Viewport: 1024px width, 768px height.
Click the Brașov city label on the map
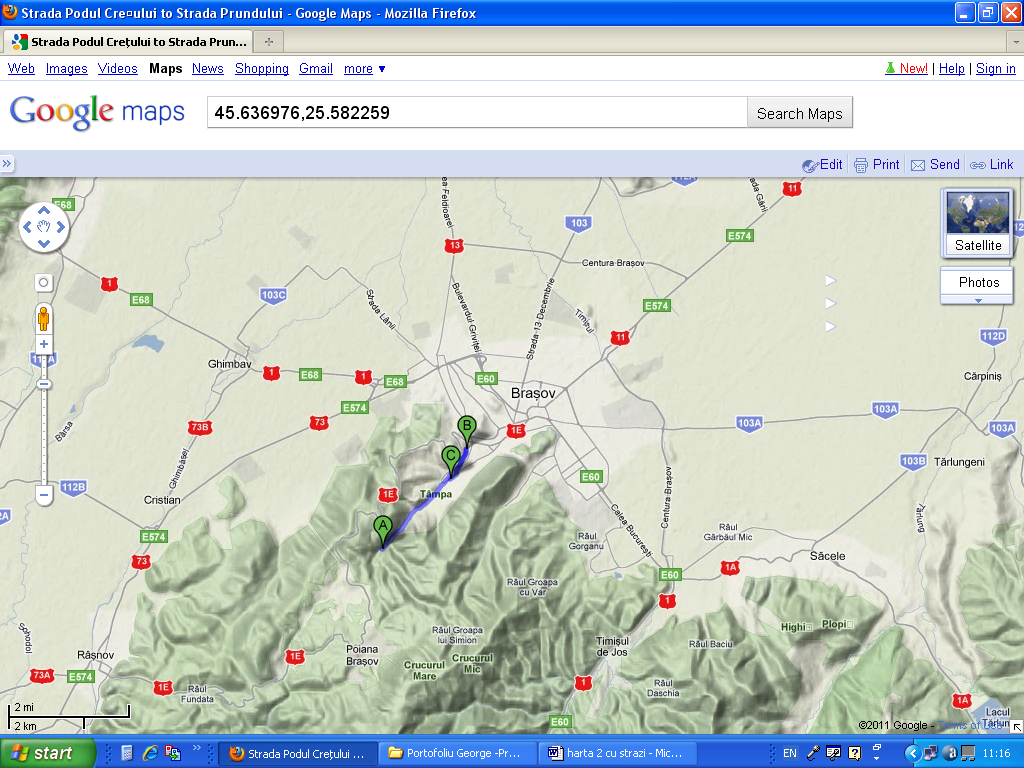(x=533, y=393)
